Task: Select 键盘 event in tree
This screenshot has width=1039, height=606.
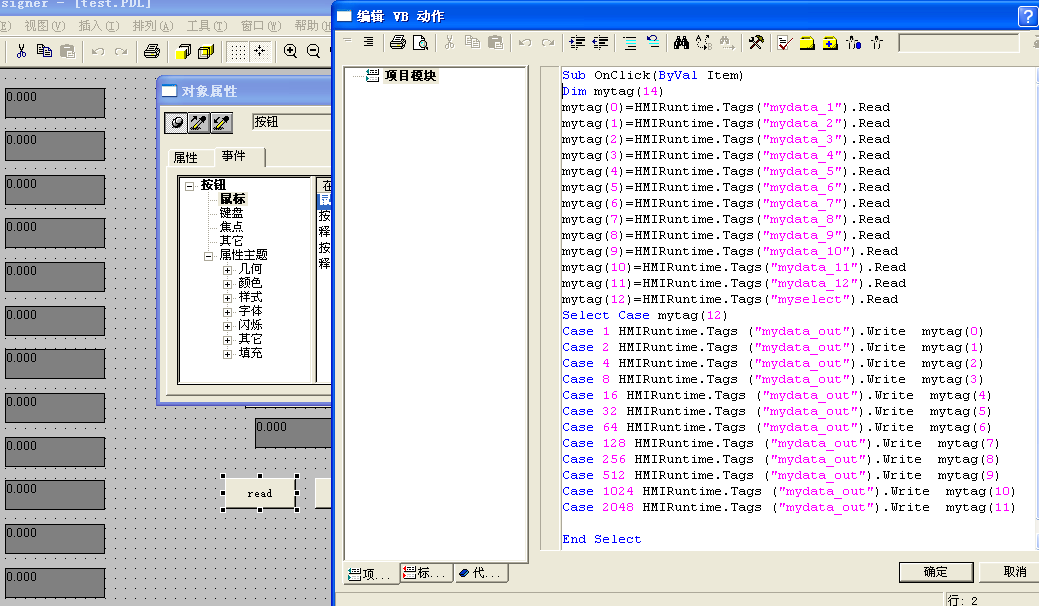Action: pos(231,213)
